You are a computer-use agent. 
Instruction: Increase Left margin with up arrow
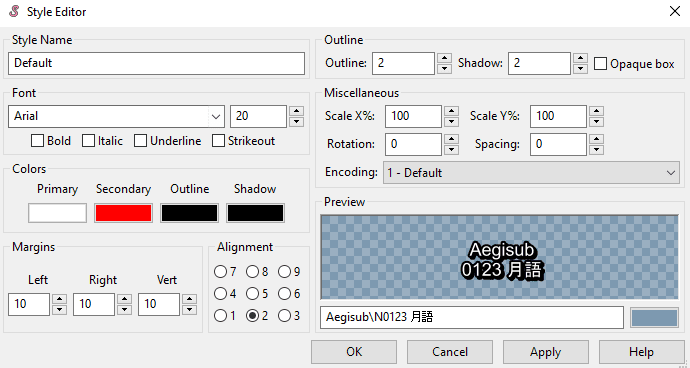click(x=59, y=299)
